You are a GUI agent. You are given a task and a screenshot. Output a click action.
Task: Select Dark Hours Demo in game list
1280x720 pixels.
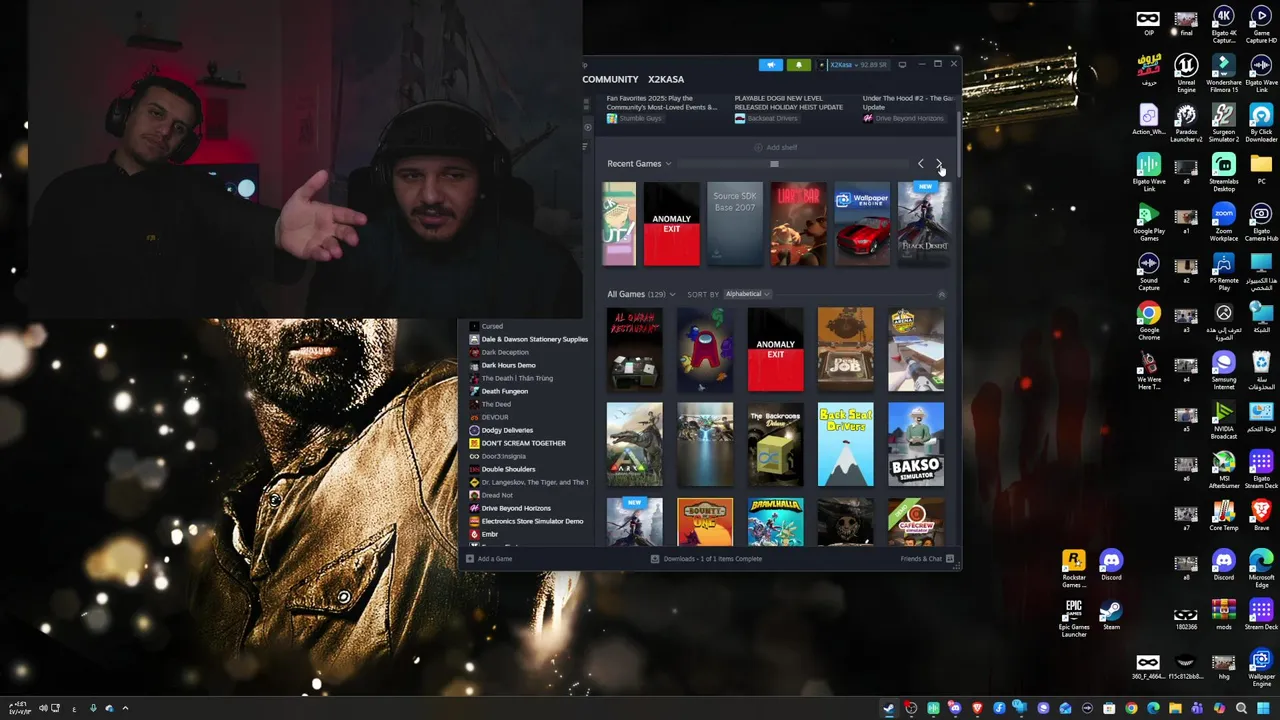click(x=503, y=365)
